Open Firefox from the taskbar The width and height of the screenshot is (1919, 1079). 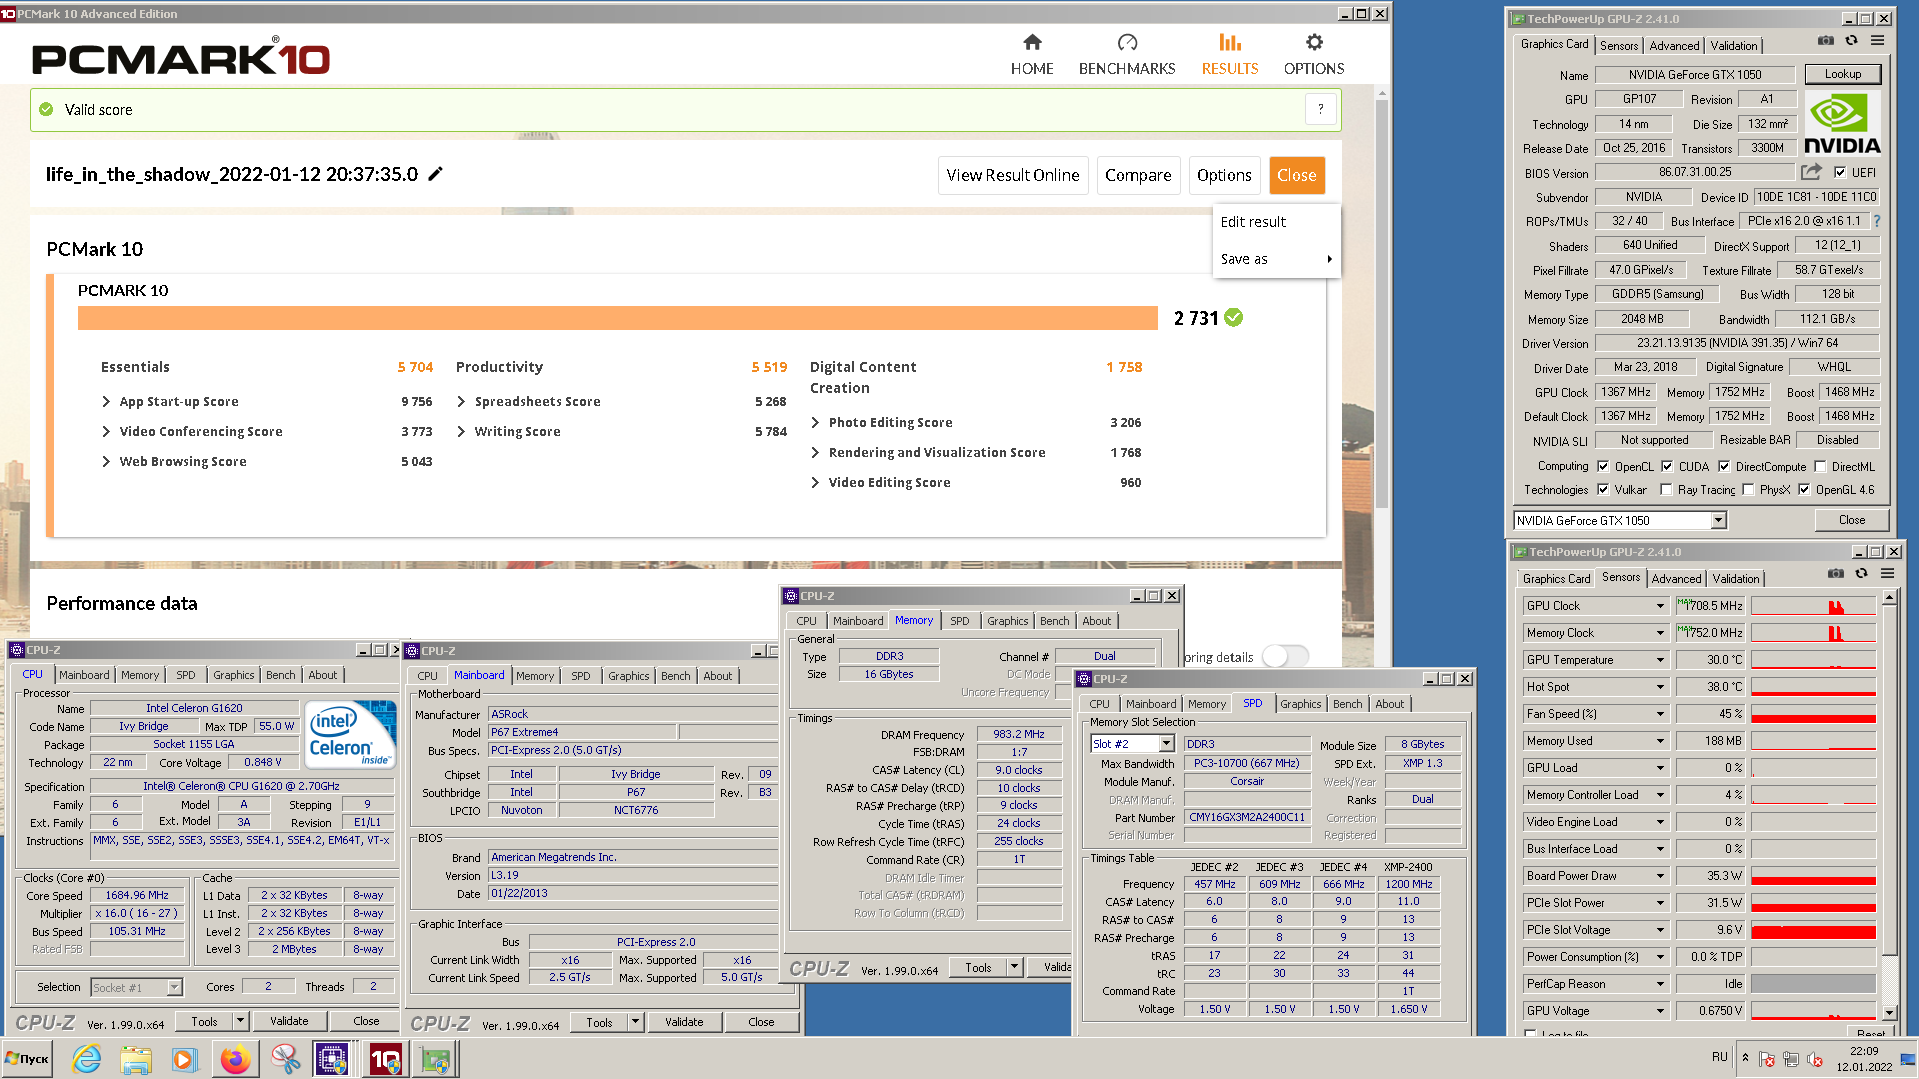(x=235, y=1058)
